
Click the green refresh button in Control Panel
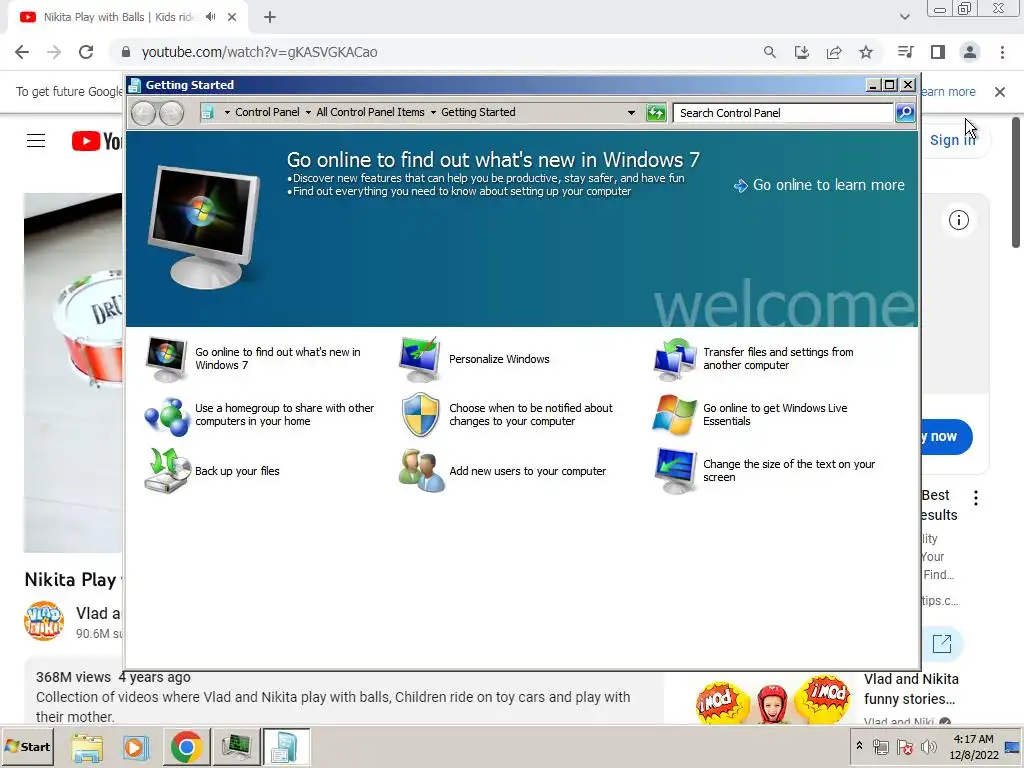pos(656,112)
